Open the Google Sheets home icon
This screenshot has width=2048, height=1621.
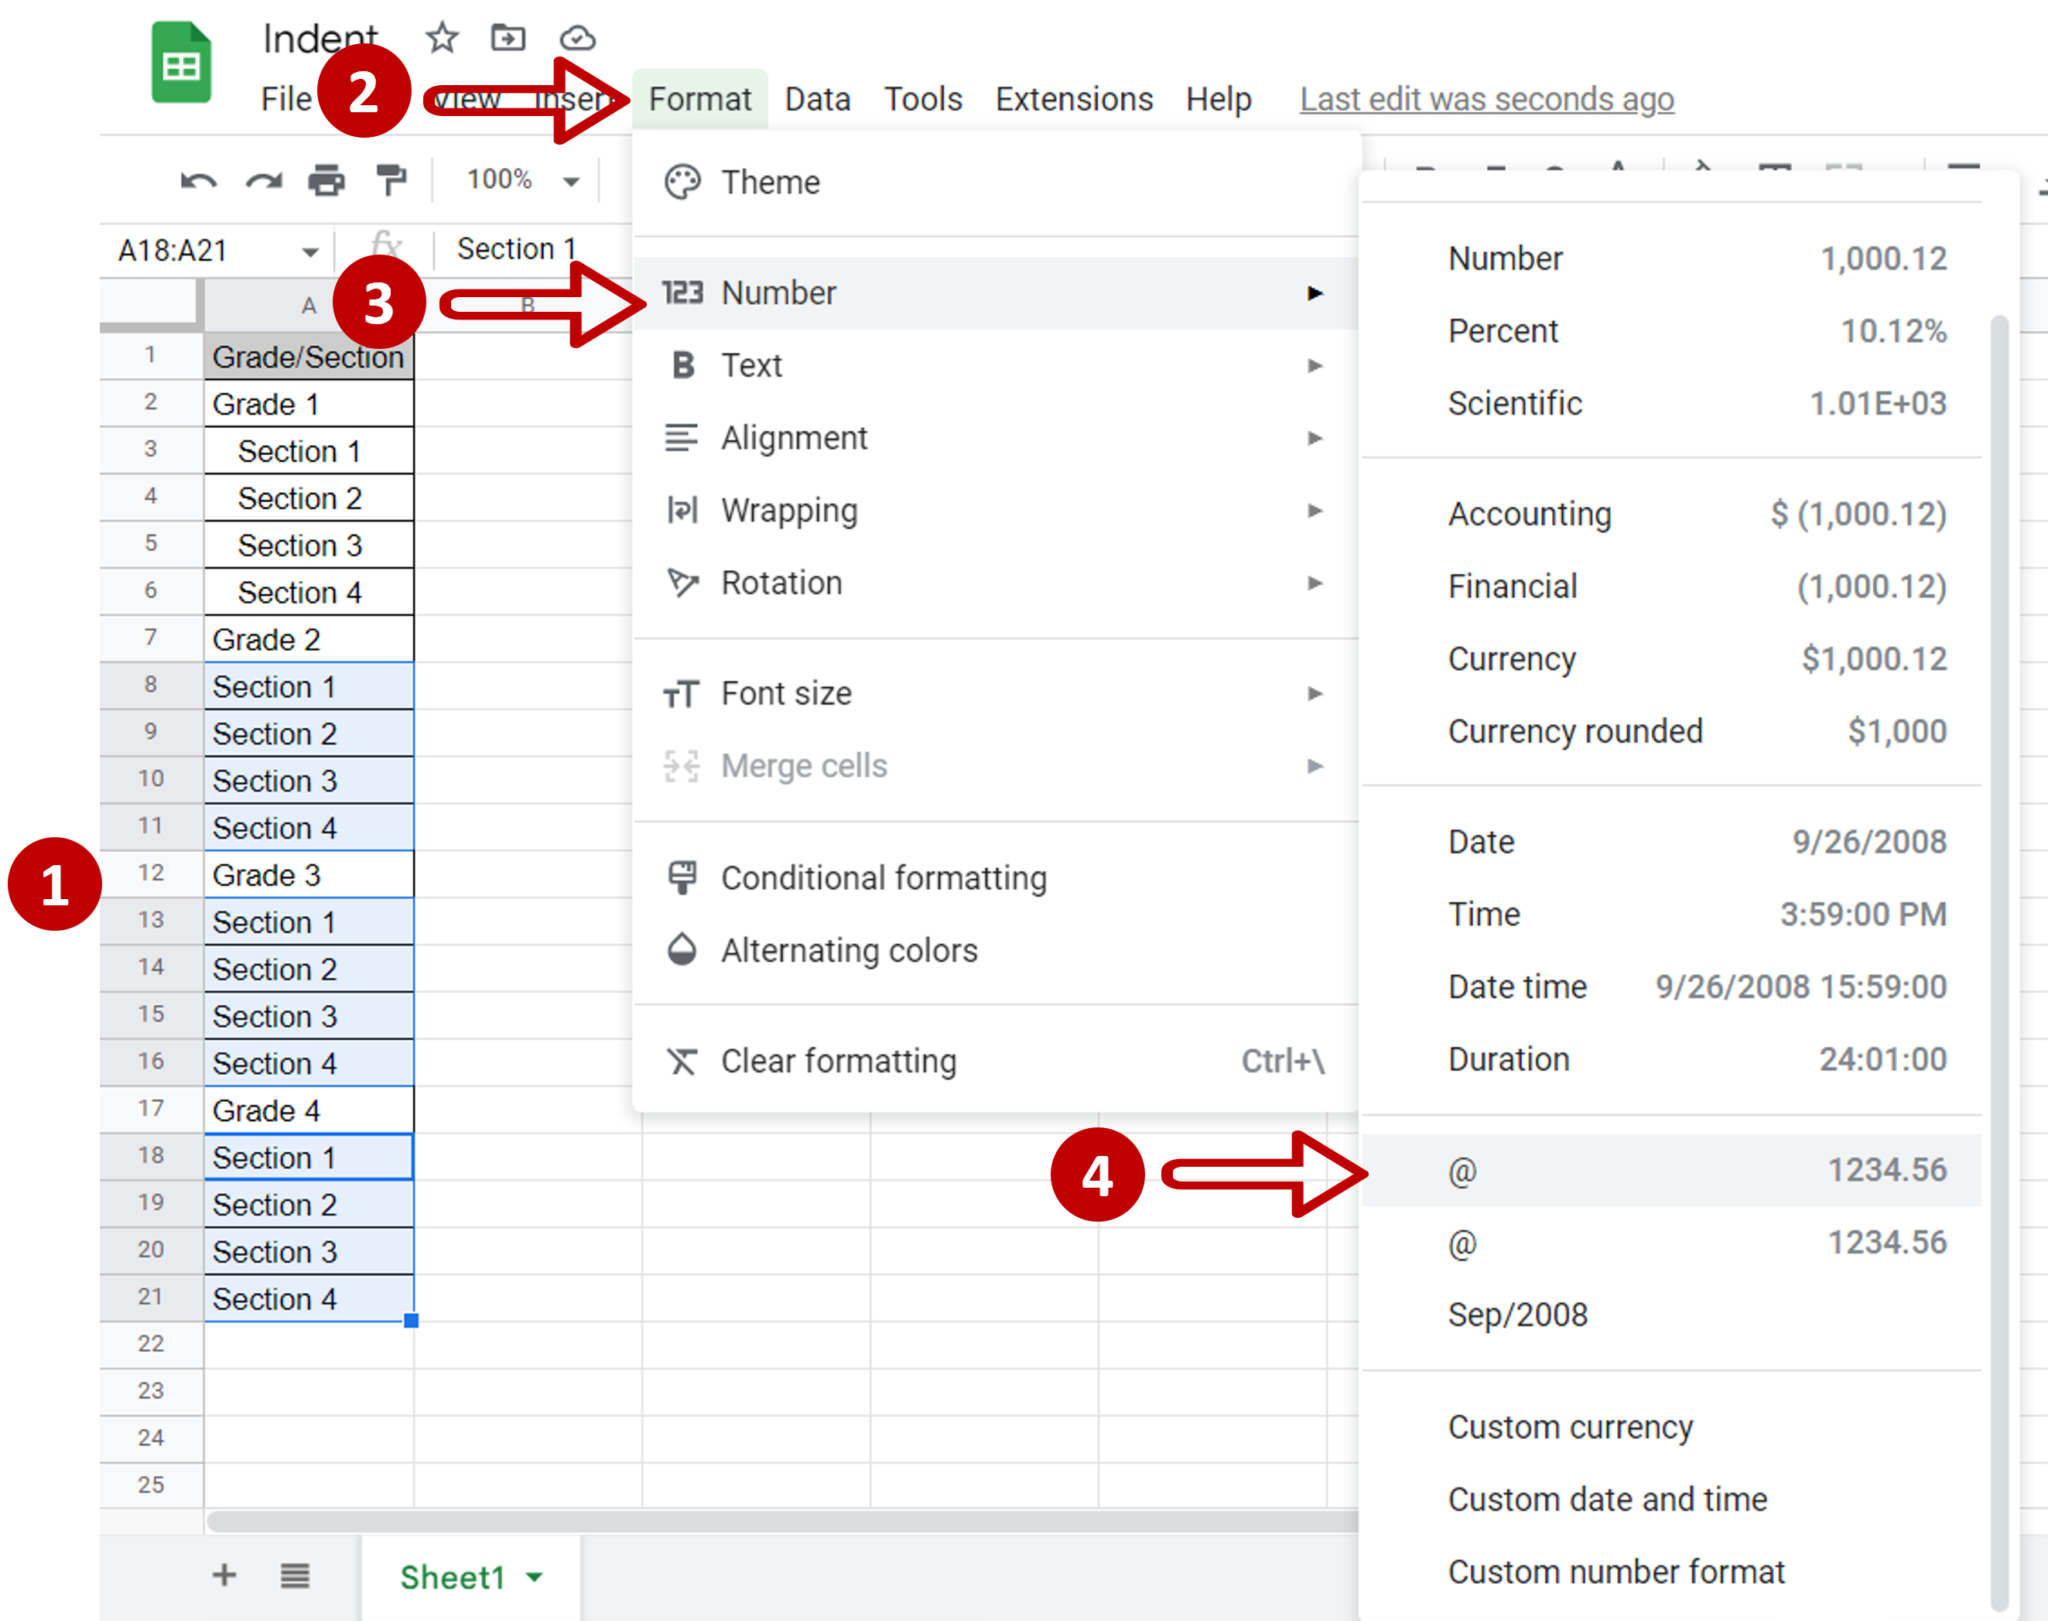[181, 65]
